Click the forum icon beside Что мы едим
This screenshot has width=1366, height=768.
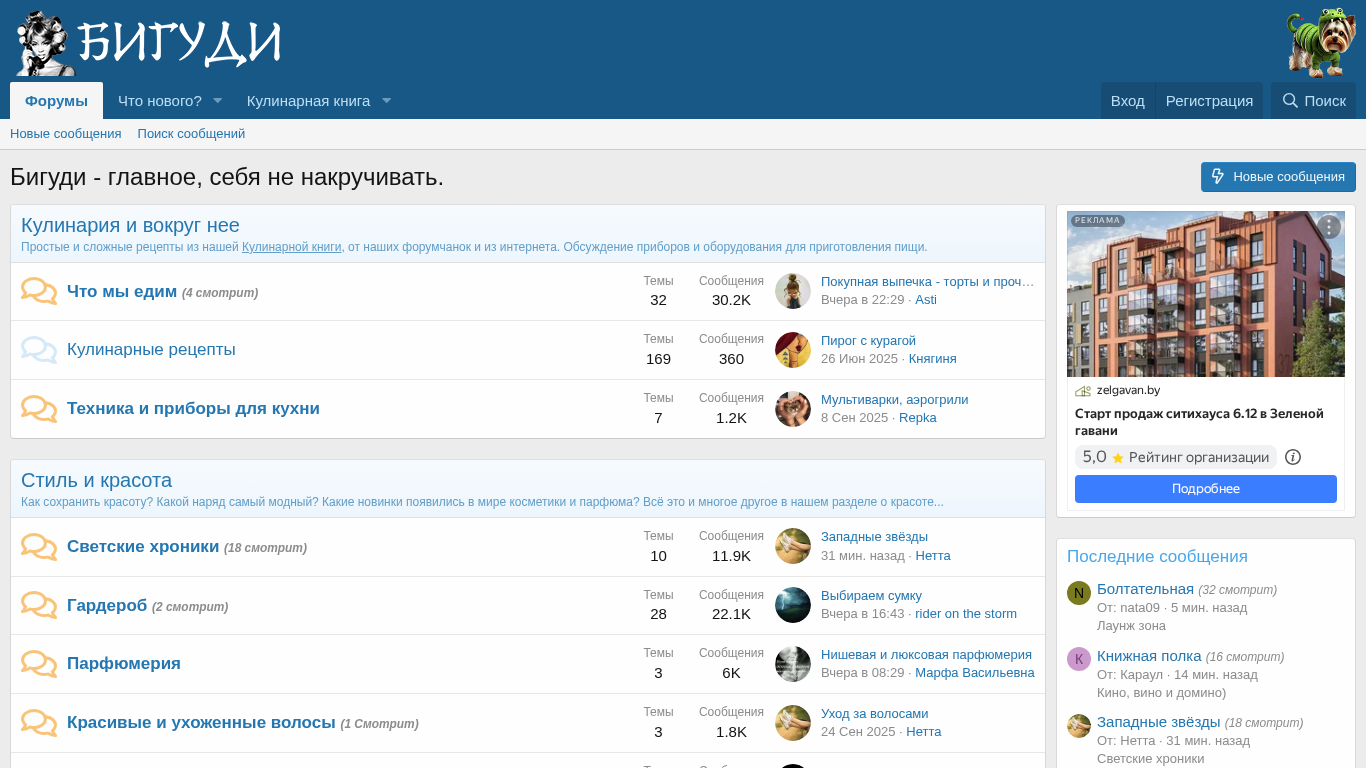click(x=39, y=292)
